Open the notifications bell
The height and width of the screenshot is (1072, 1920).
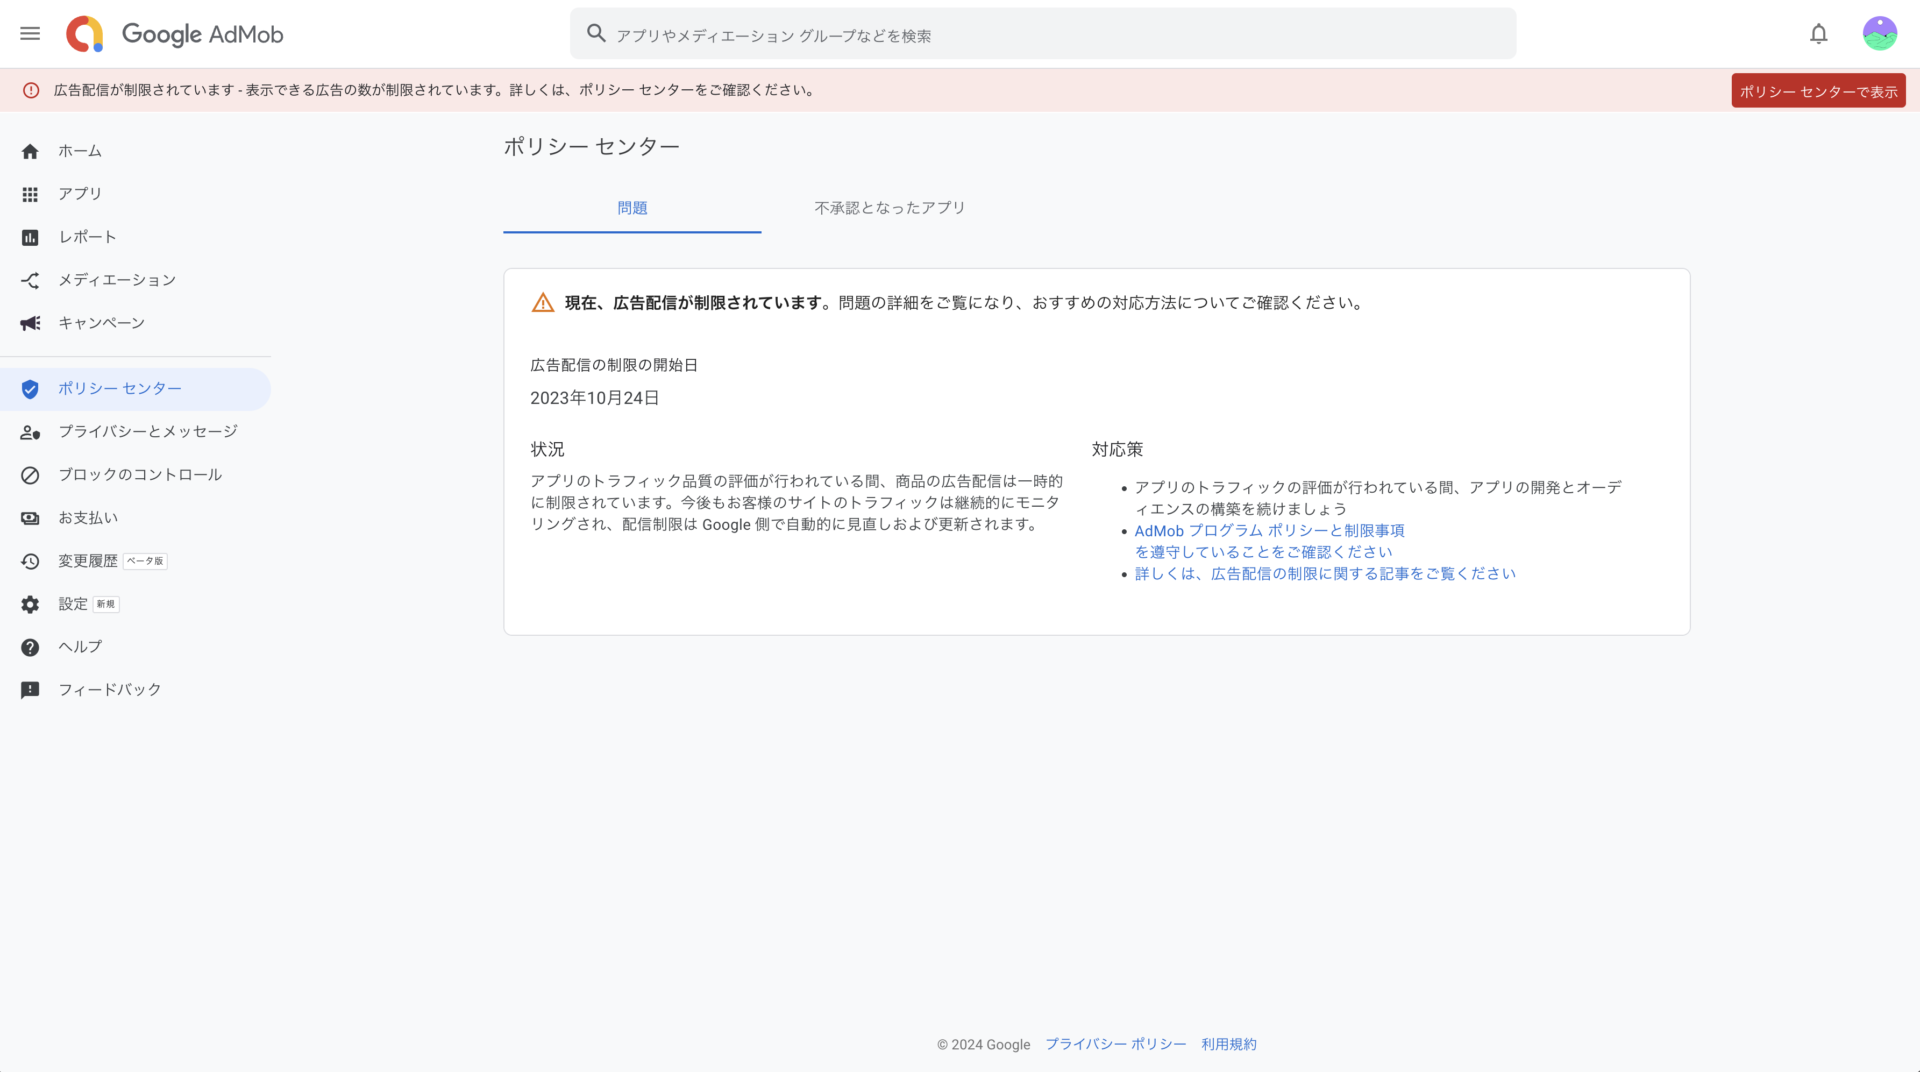1819,34
